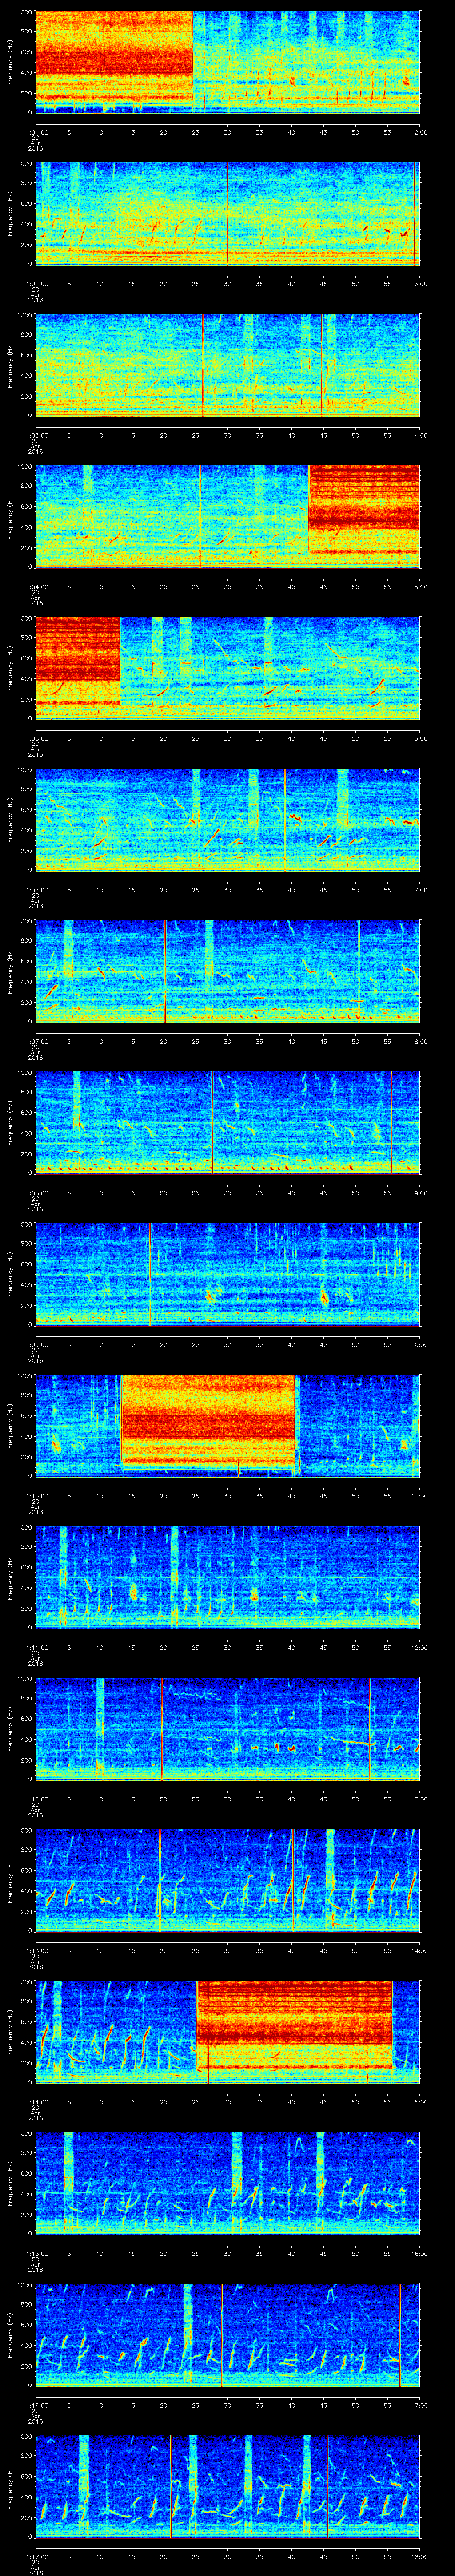Click the red noise block in the 1:10:00 panel
Viewport: 455px width, 2576px height.
coord(208,1421)
